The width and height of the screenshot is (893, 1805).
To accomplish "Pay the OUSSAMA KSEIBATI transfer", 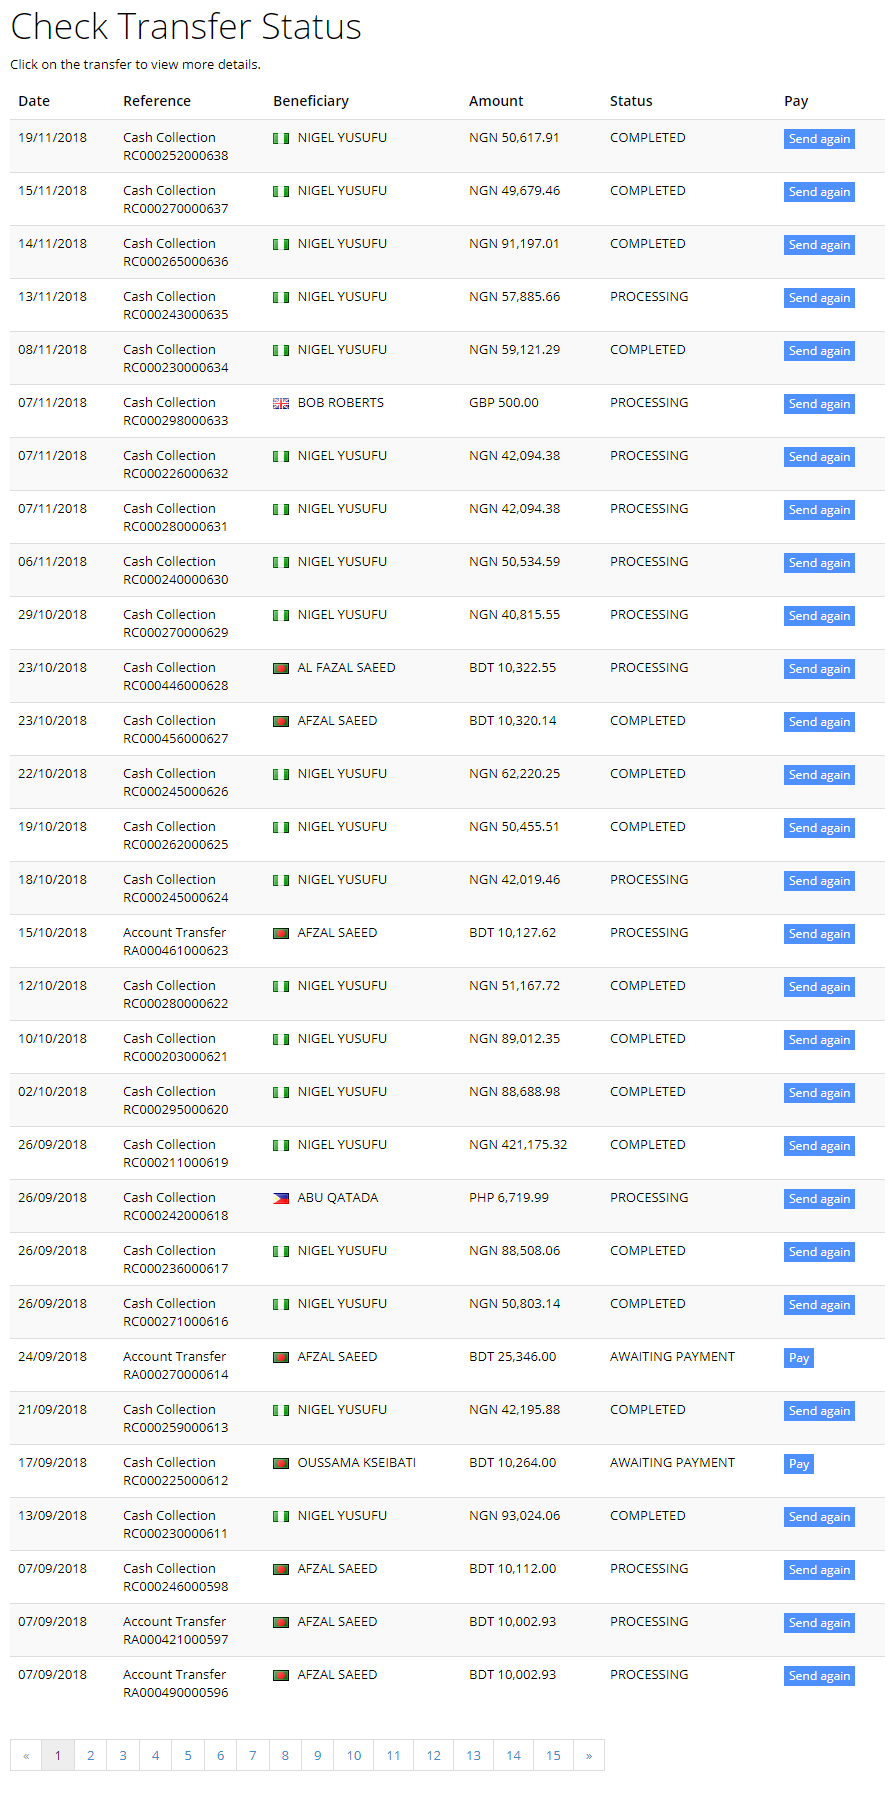I will tap(798, 1464).
